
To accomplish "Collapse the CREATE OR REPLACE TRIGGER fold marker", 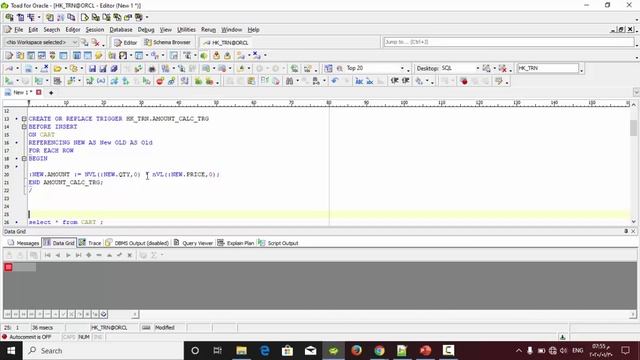I will 24,119.
